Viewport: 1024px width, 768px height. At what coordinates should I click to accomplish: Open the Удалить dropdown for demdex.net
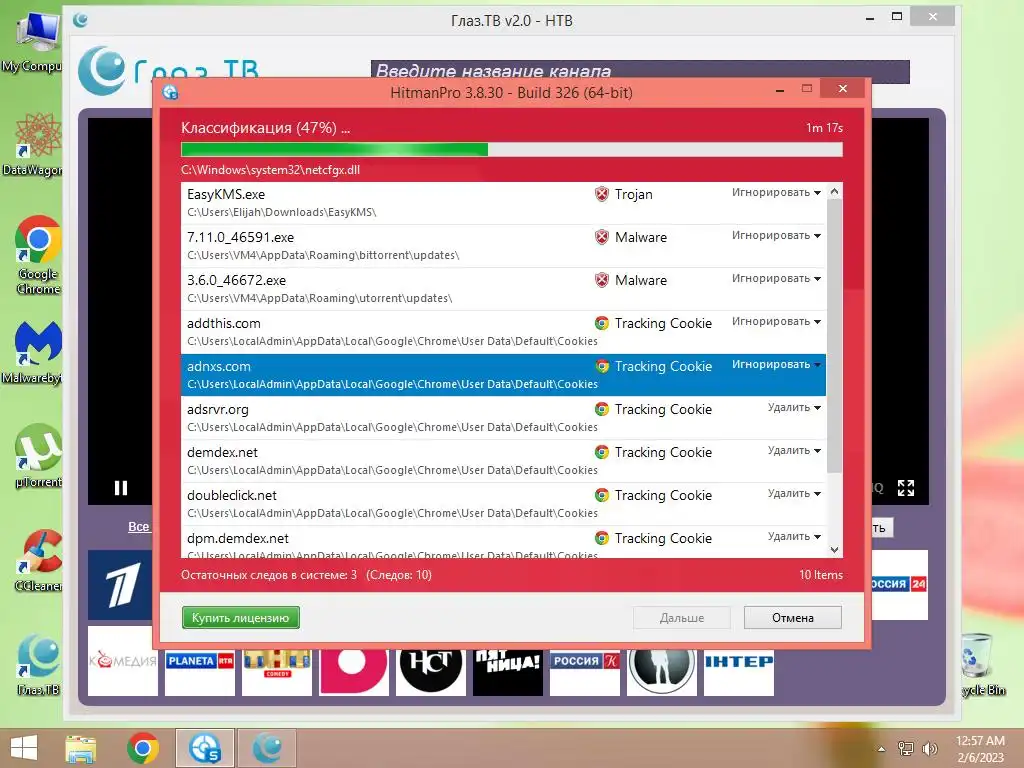coord(794,451)
